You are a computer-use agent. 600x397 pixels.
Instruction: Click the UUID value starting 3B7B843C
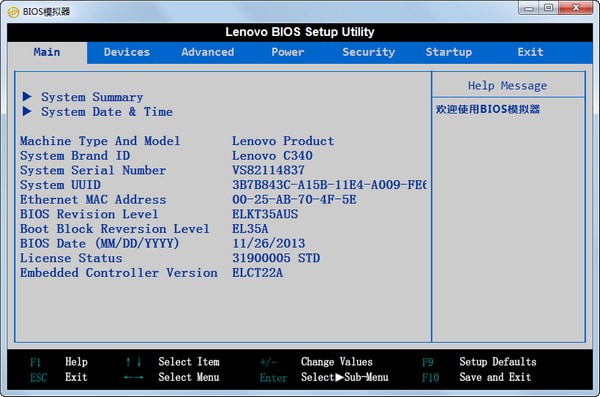(x=329, y=185)
